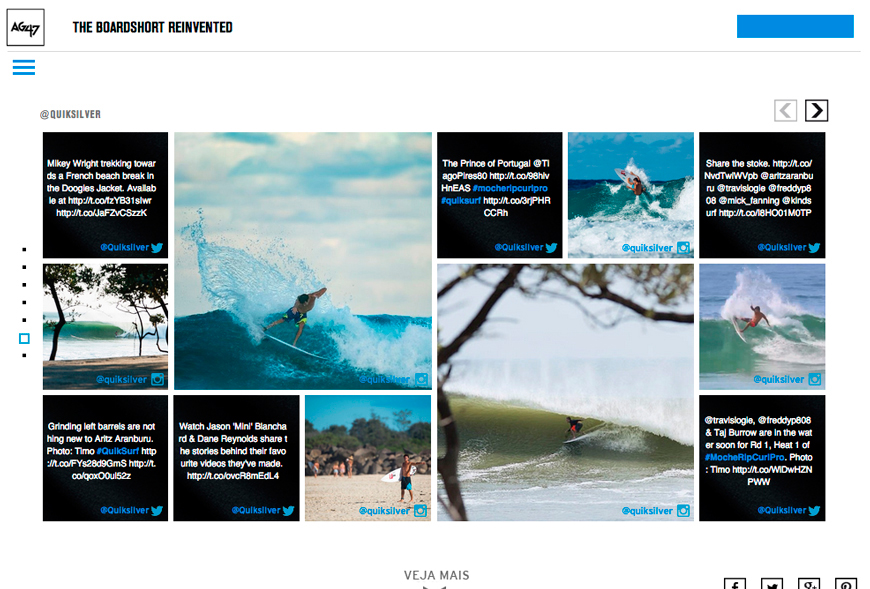Image resolution: width=870 pixels, height=589 pixels.
Task: Select the third dot in side navigation
Action: (24, 285)
